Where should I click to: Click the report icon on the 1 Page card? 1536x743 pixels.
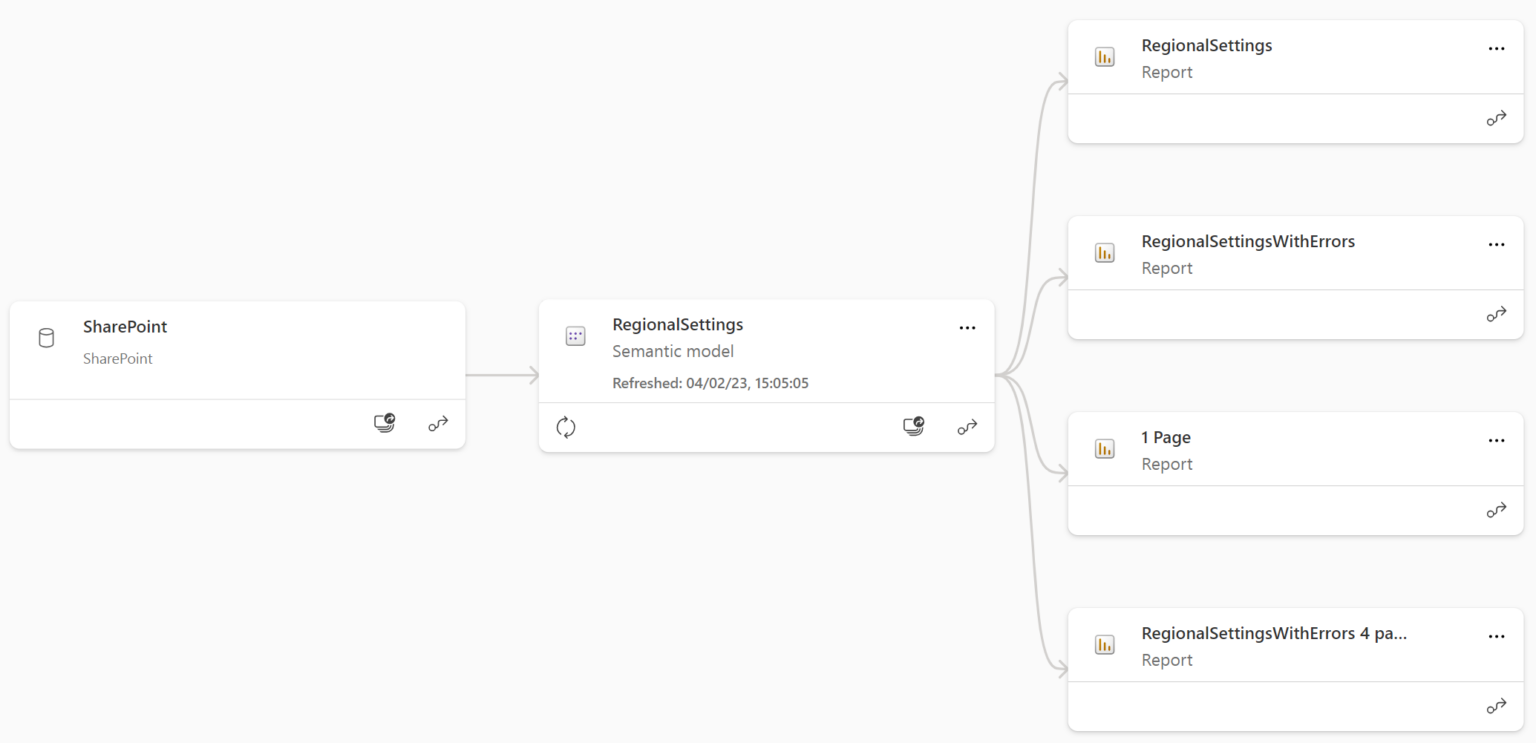pos(1104,449)
